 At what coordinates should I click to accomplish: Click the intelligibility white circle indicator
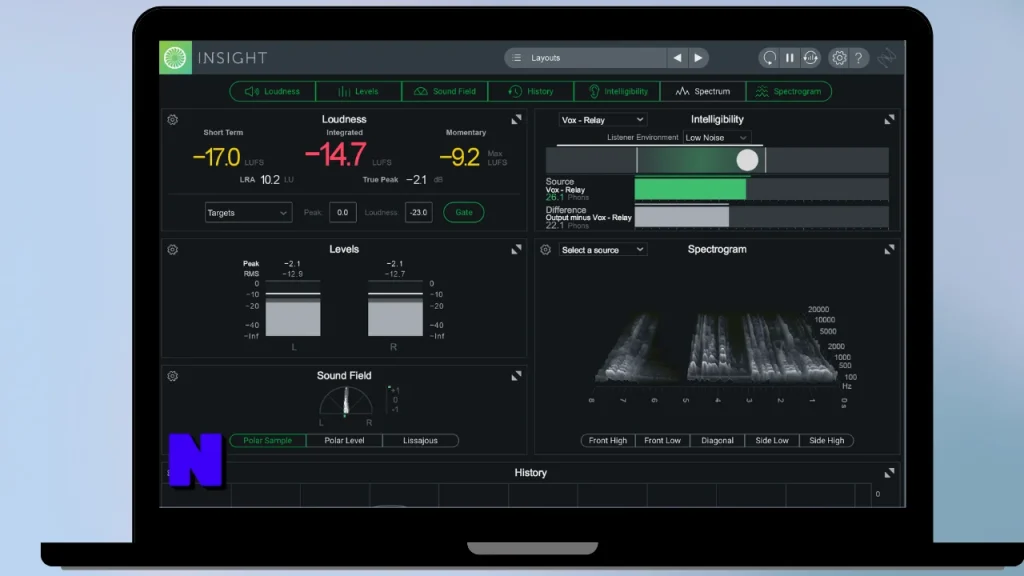pyautogui.click(x=747, y=160)
